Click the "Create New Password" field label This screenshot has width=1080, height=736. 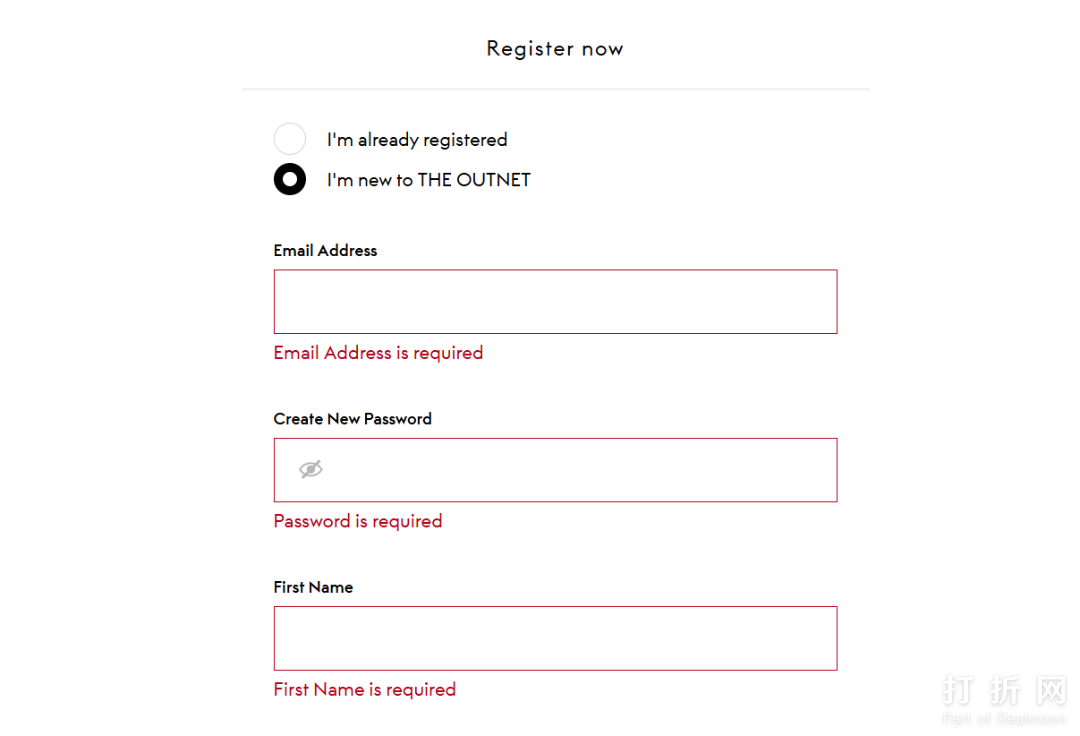point(352,419)
